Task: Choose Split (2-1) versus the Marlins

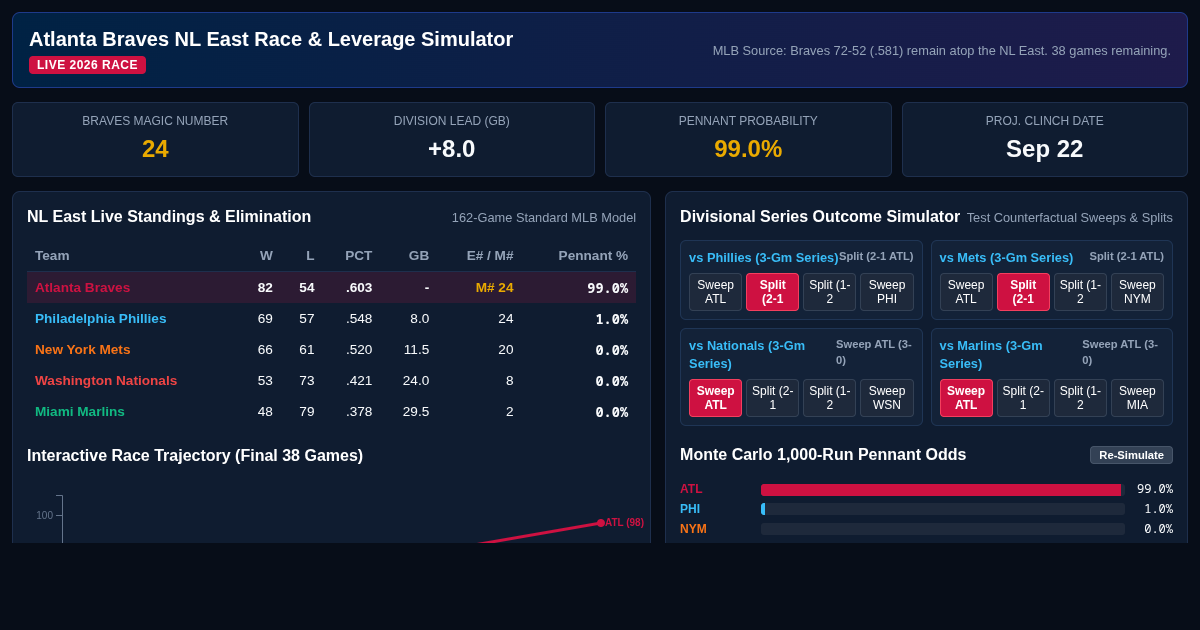Action: [x=1023, y=398]
